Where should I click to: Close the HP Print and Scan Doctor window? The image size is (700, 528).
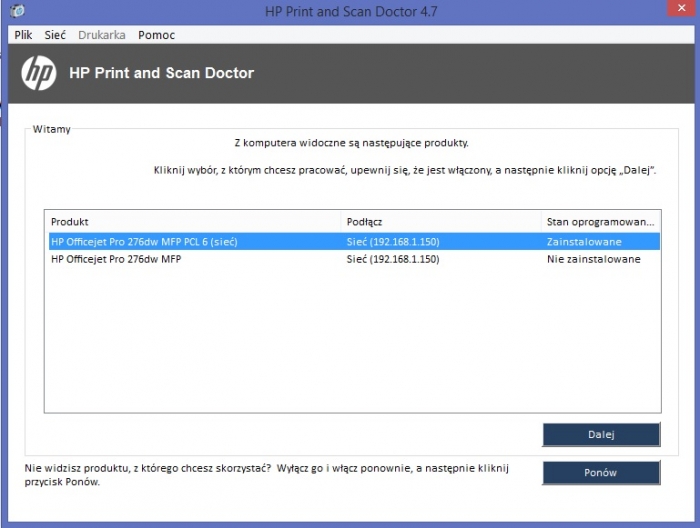[x=682, y=8]
